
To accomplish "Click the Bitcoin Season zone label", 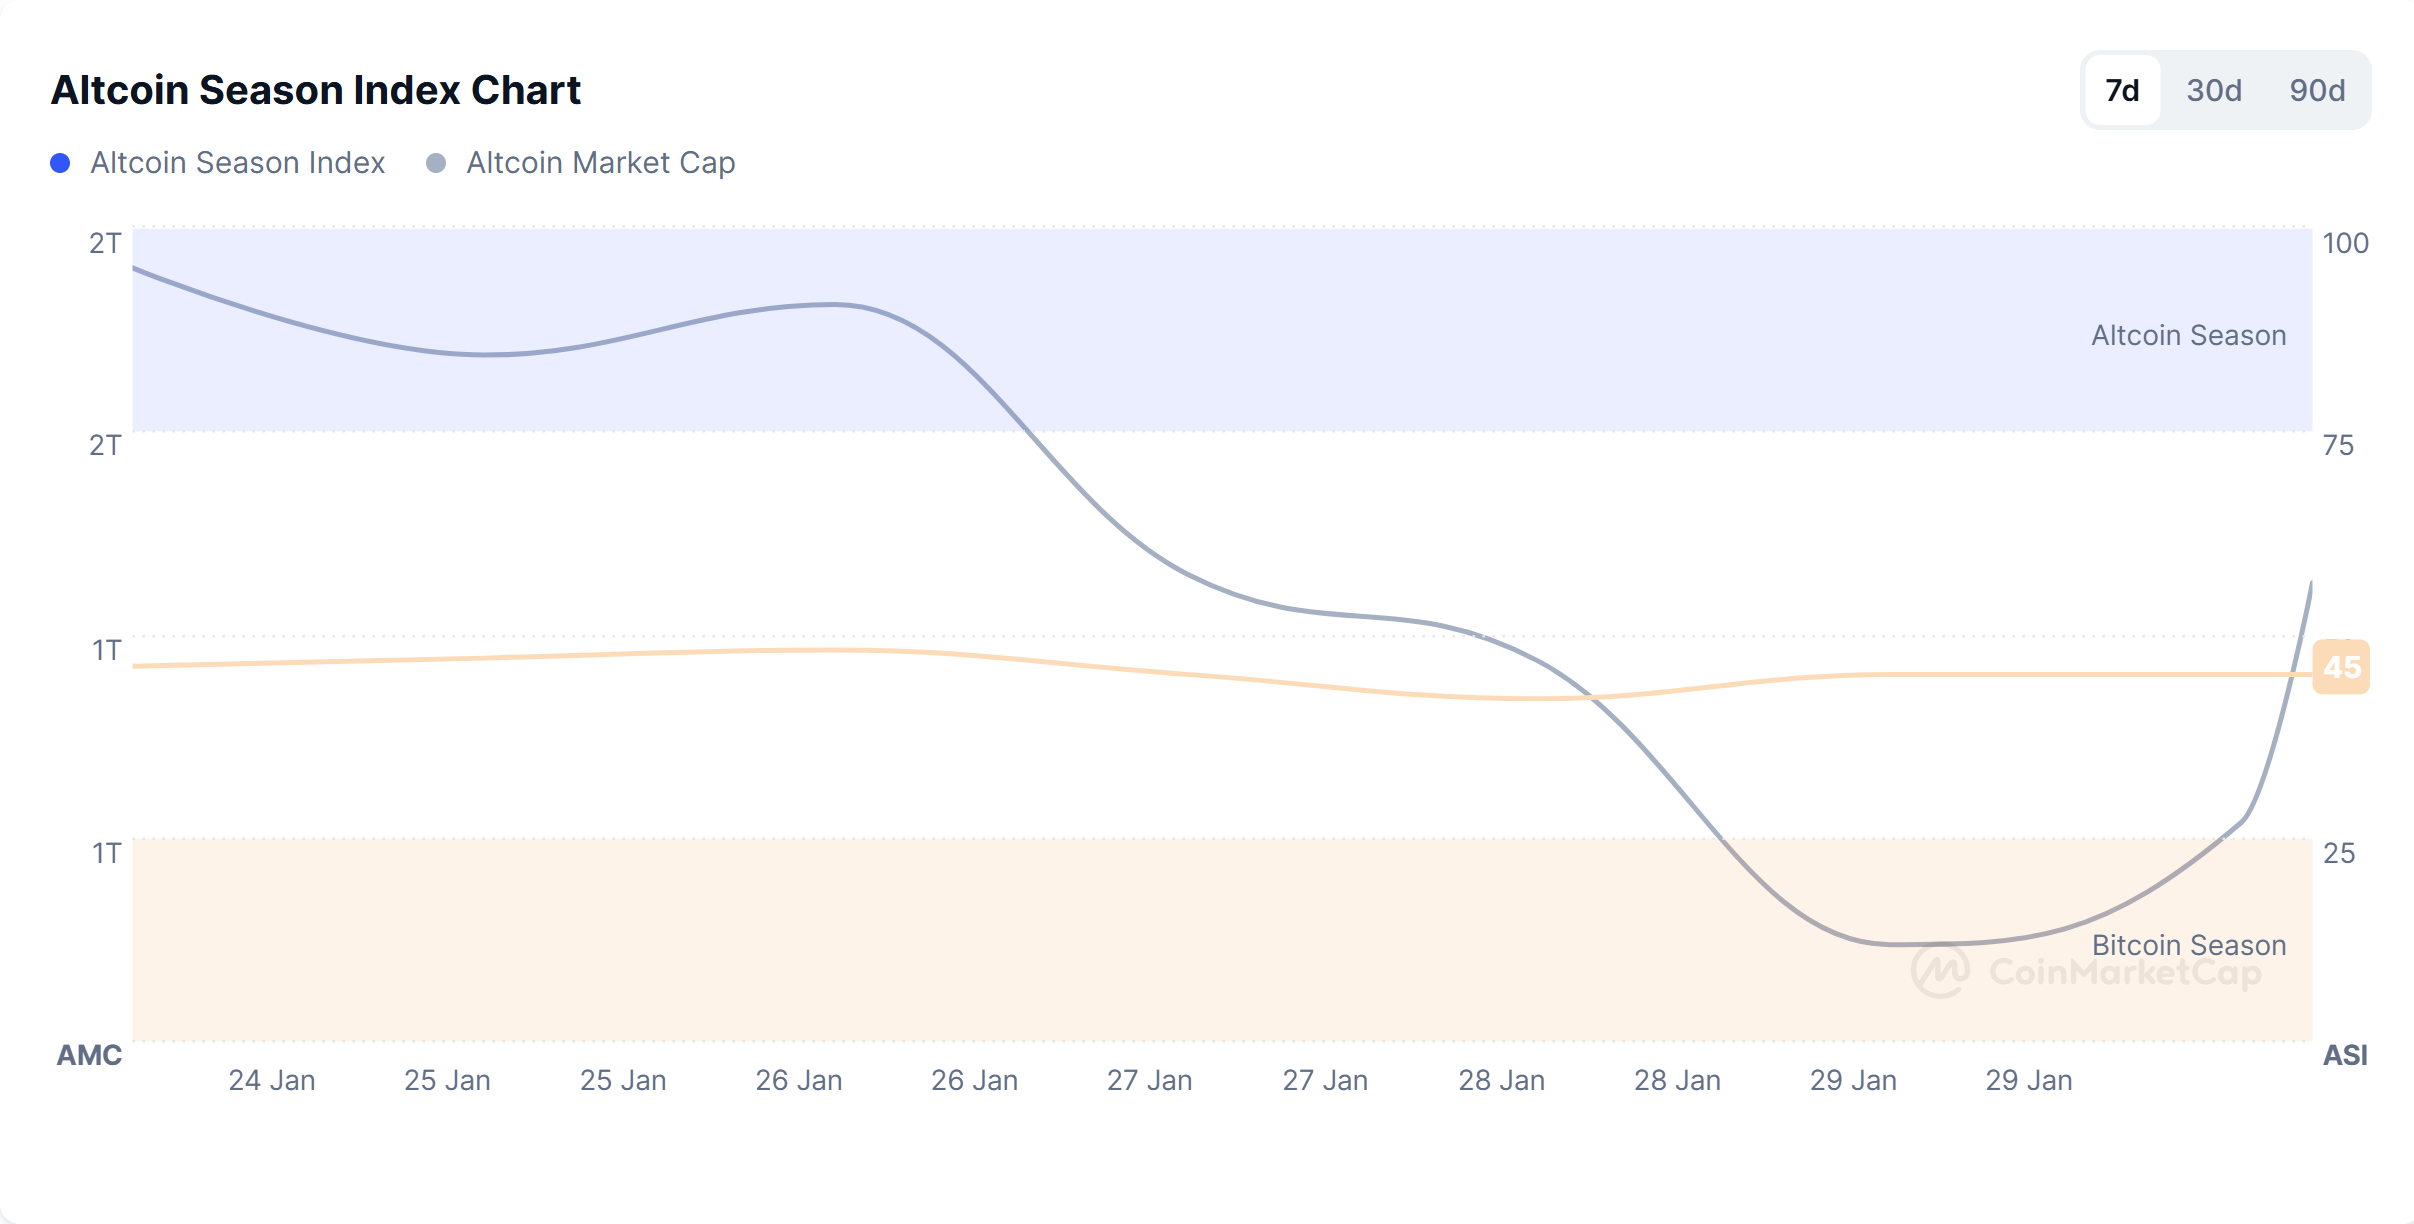I will (x=2188, y=945).
